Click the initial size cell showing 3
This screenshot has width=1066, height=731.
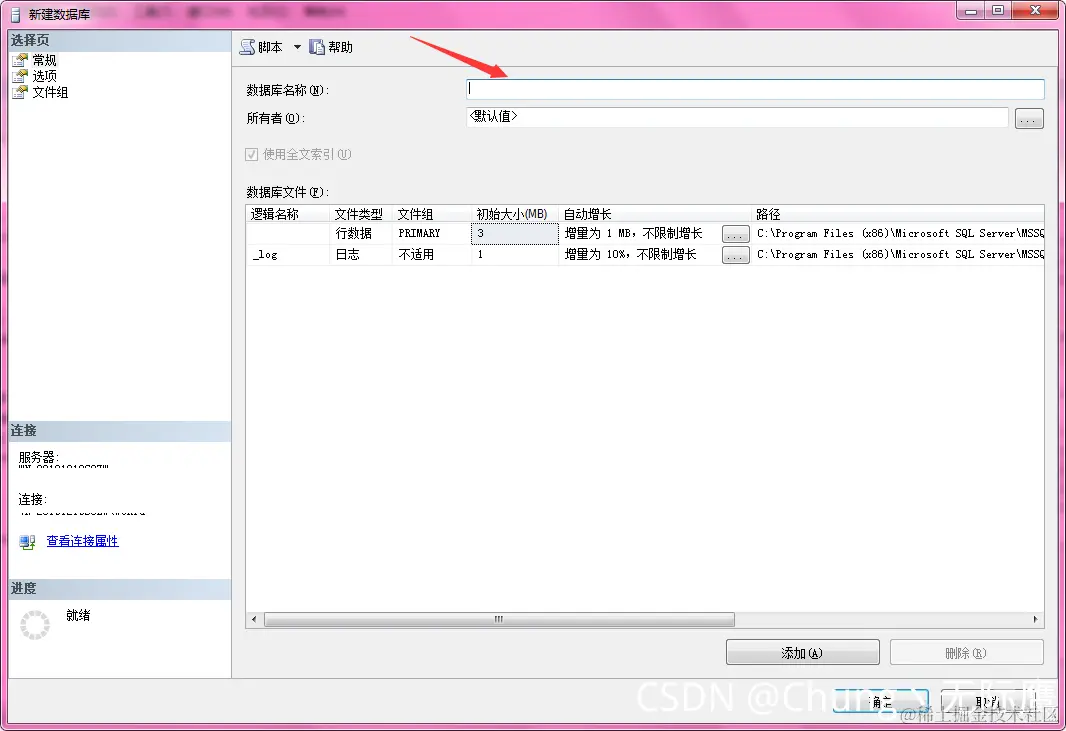(x=515, y=233)
